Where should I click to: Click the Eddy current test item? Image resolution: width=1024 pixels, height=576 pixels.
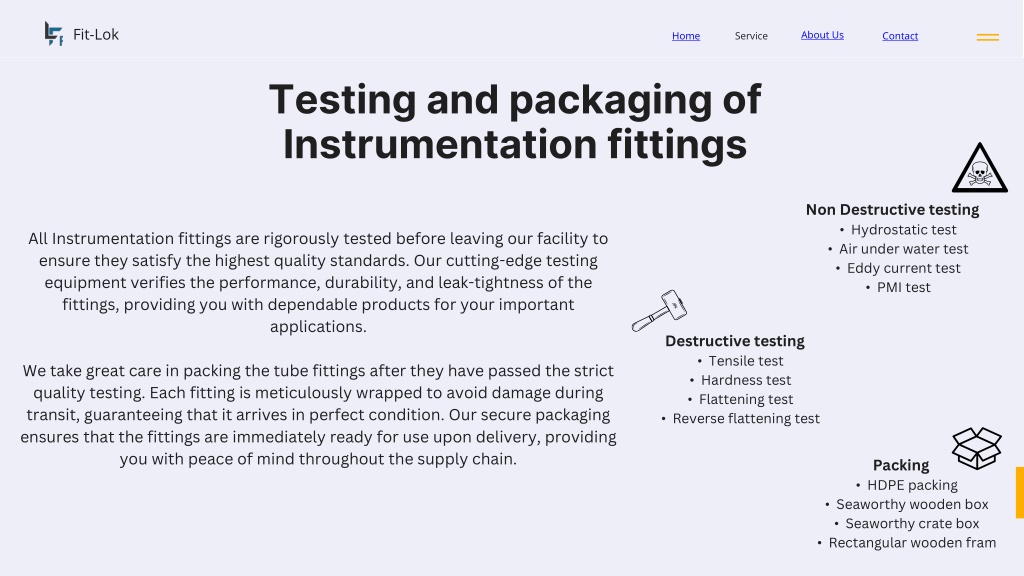(x=903, y=268)
